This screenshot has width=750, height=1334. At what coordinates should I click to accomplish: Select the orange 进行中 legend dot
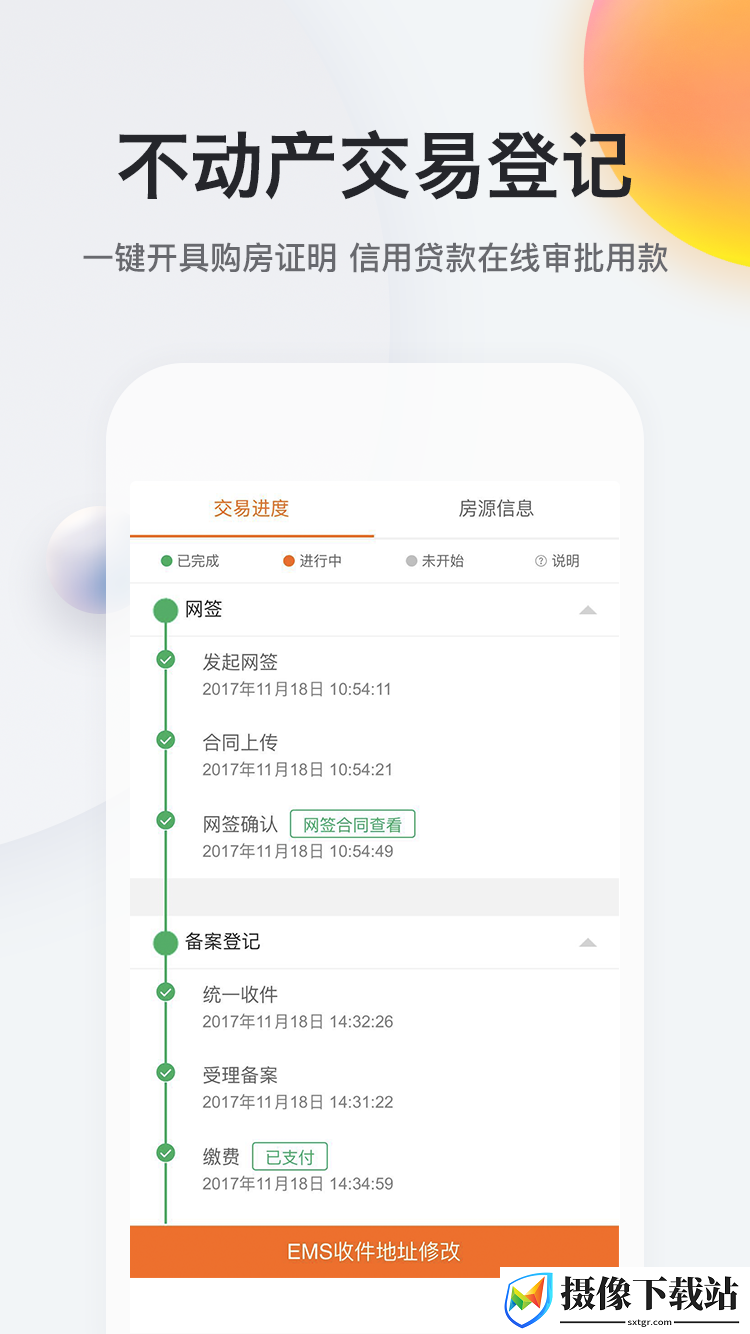click(289, 561)
